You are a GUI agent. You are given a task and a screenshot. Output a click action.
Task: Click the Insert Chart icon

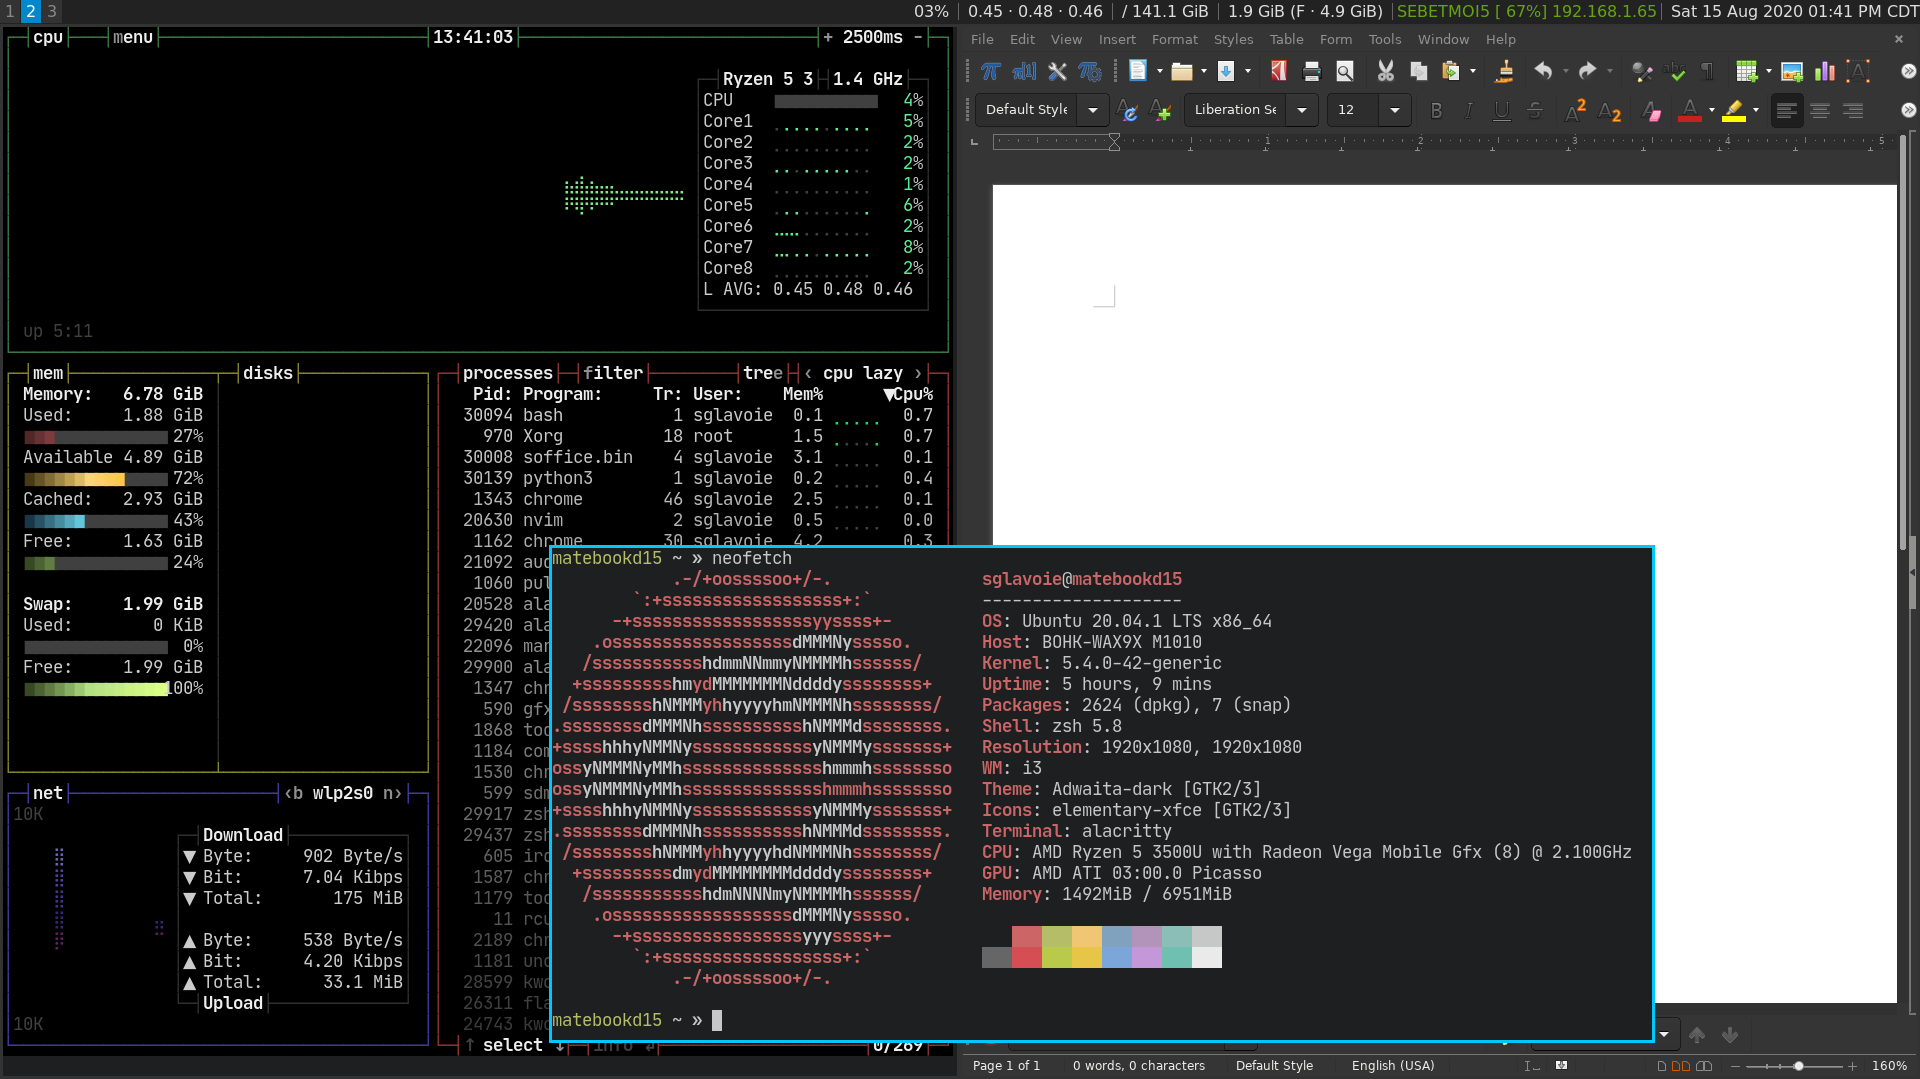click(x=1825, y=71)
